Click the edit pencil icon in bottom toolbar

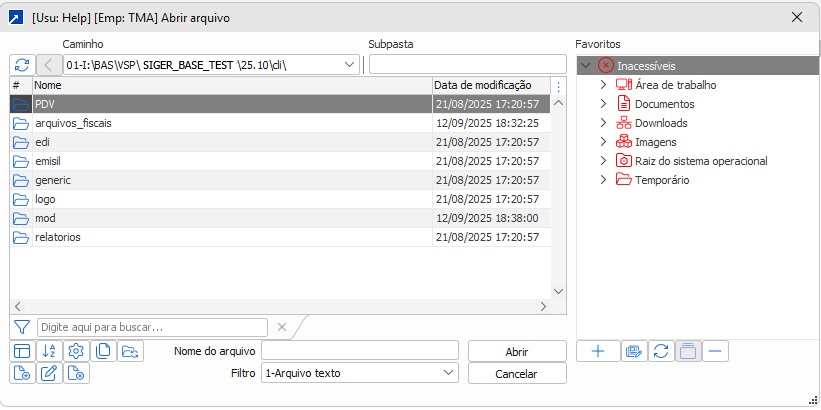[49, 374]
